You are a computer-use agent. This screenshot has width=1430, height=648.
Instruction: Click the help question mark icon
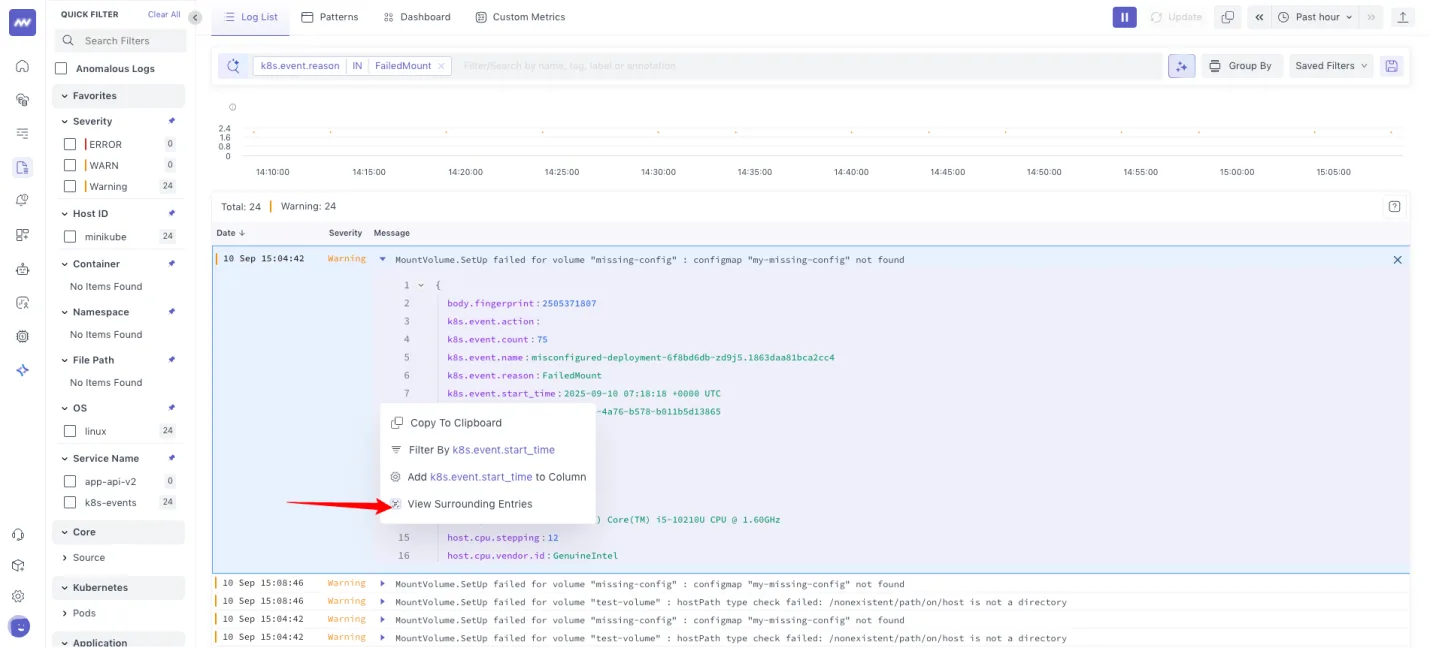pyautogui.click(x=1394, y=207)
